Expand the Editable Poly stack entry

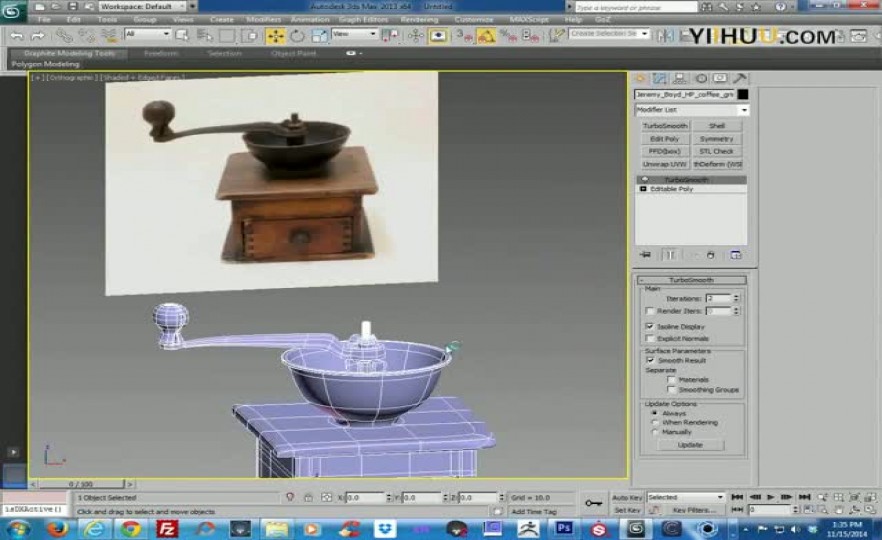click(x=643, y=189)
